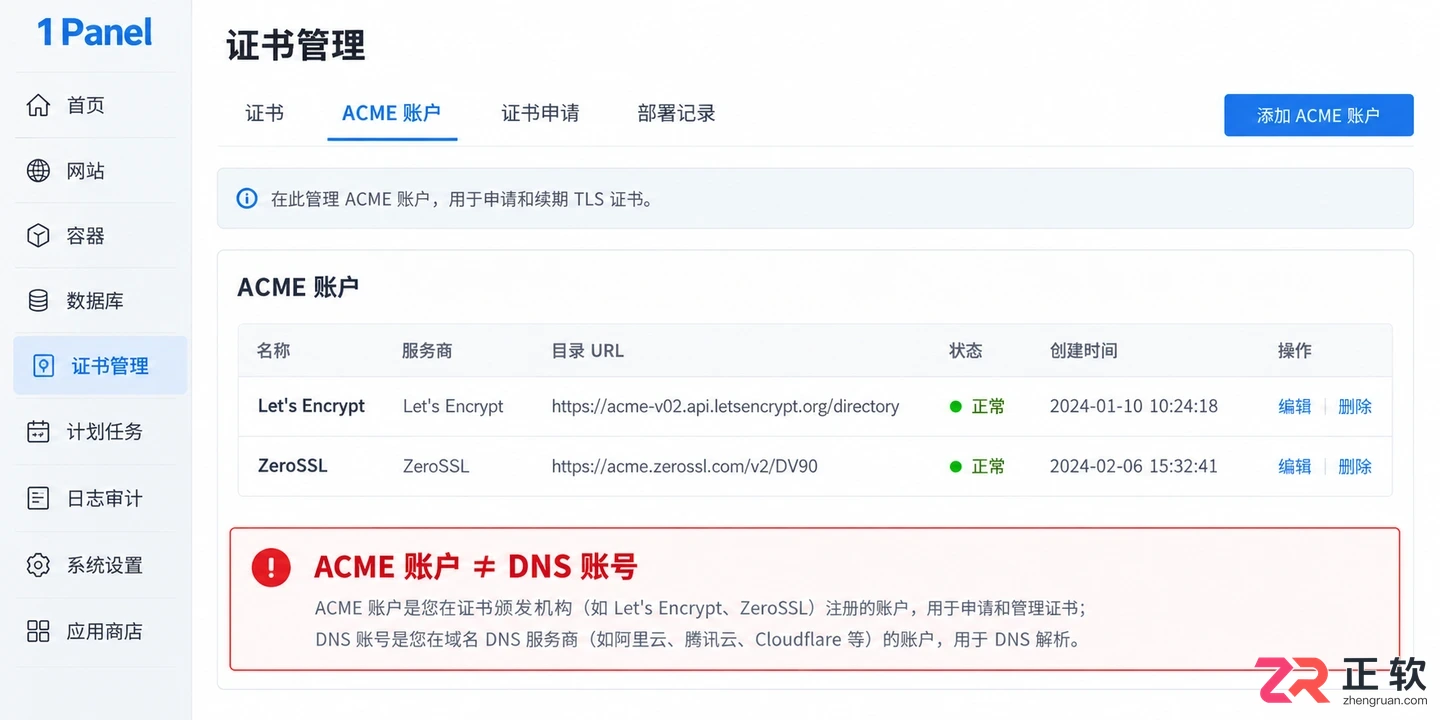Click the 证书管理 page title
This screenshot has width=1440, height=720.
(x=296, y=46)
